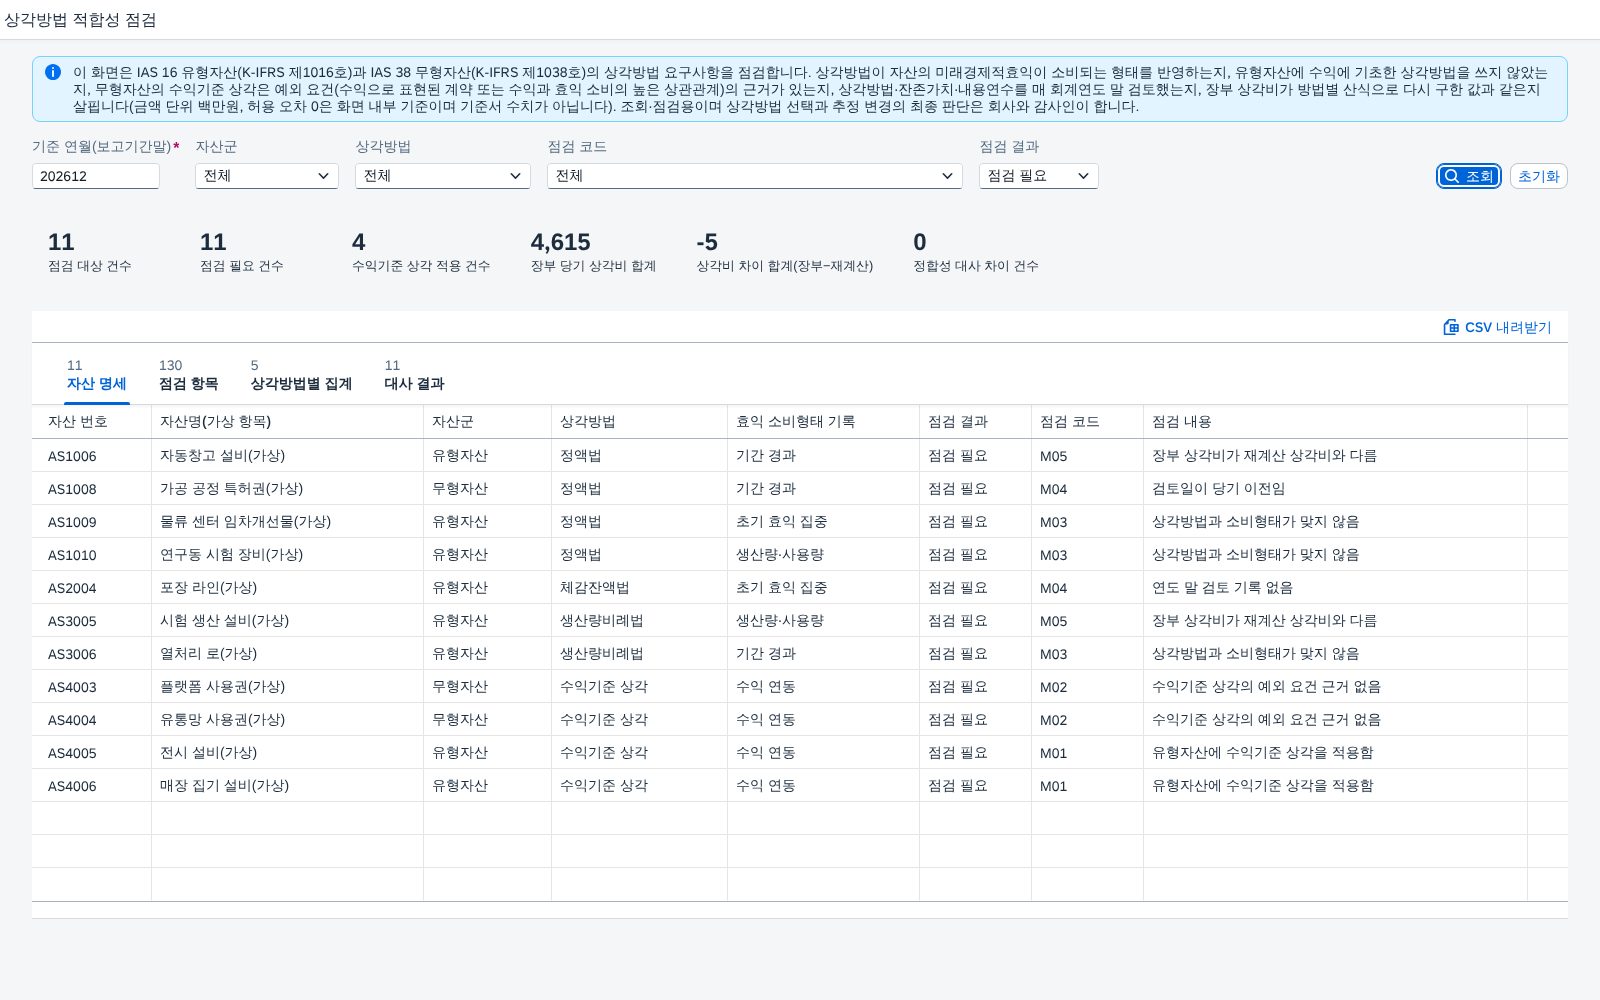Image resolution: width=1600 pixels, height=1000 pixels.
Task: Click the 기준 연월 input field
Action: tap(96, 176)
